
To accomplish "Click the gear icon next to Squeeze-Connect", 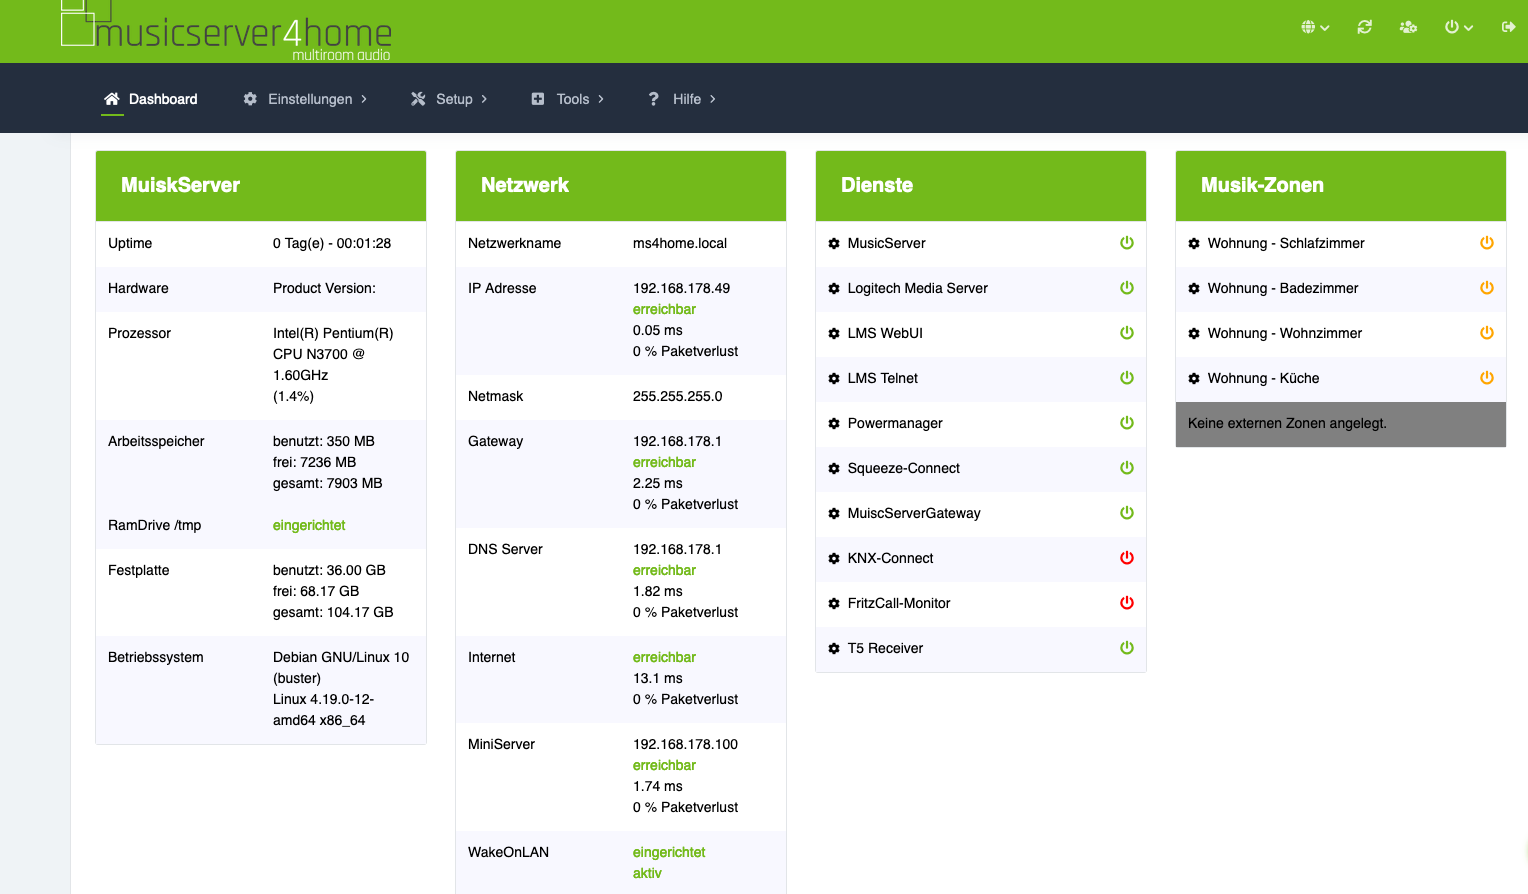I will click(834, 469).
